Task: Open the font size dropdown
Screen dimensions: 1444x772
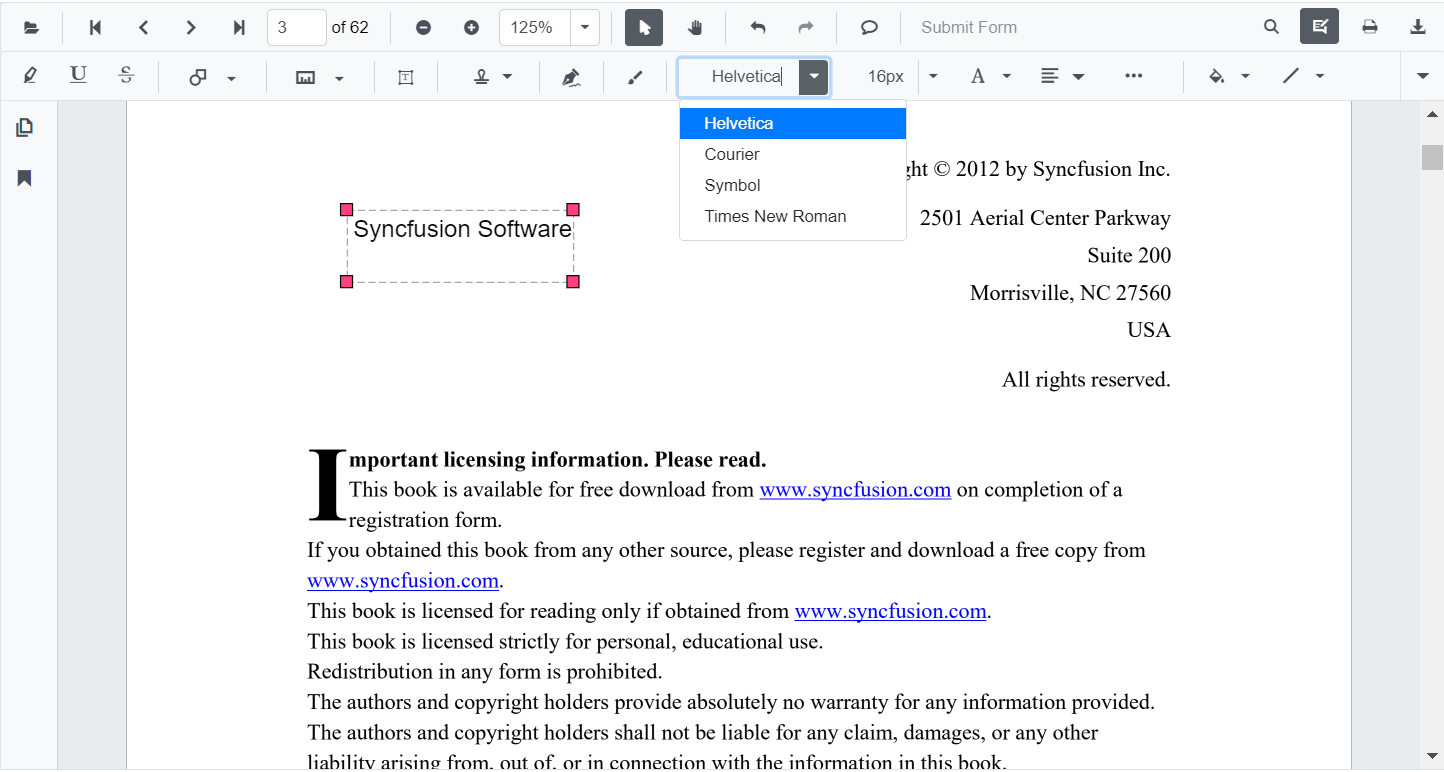Action: click(933, 76)
